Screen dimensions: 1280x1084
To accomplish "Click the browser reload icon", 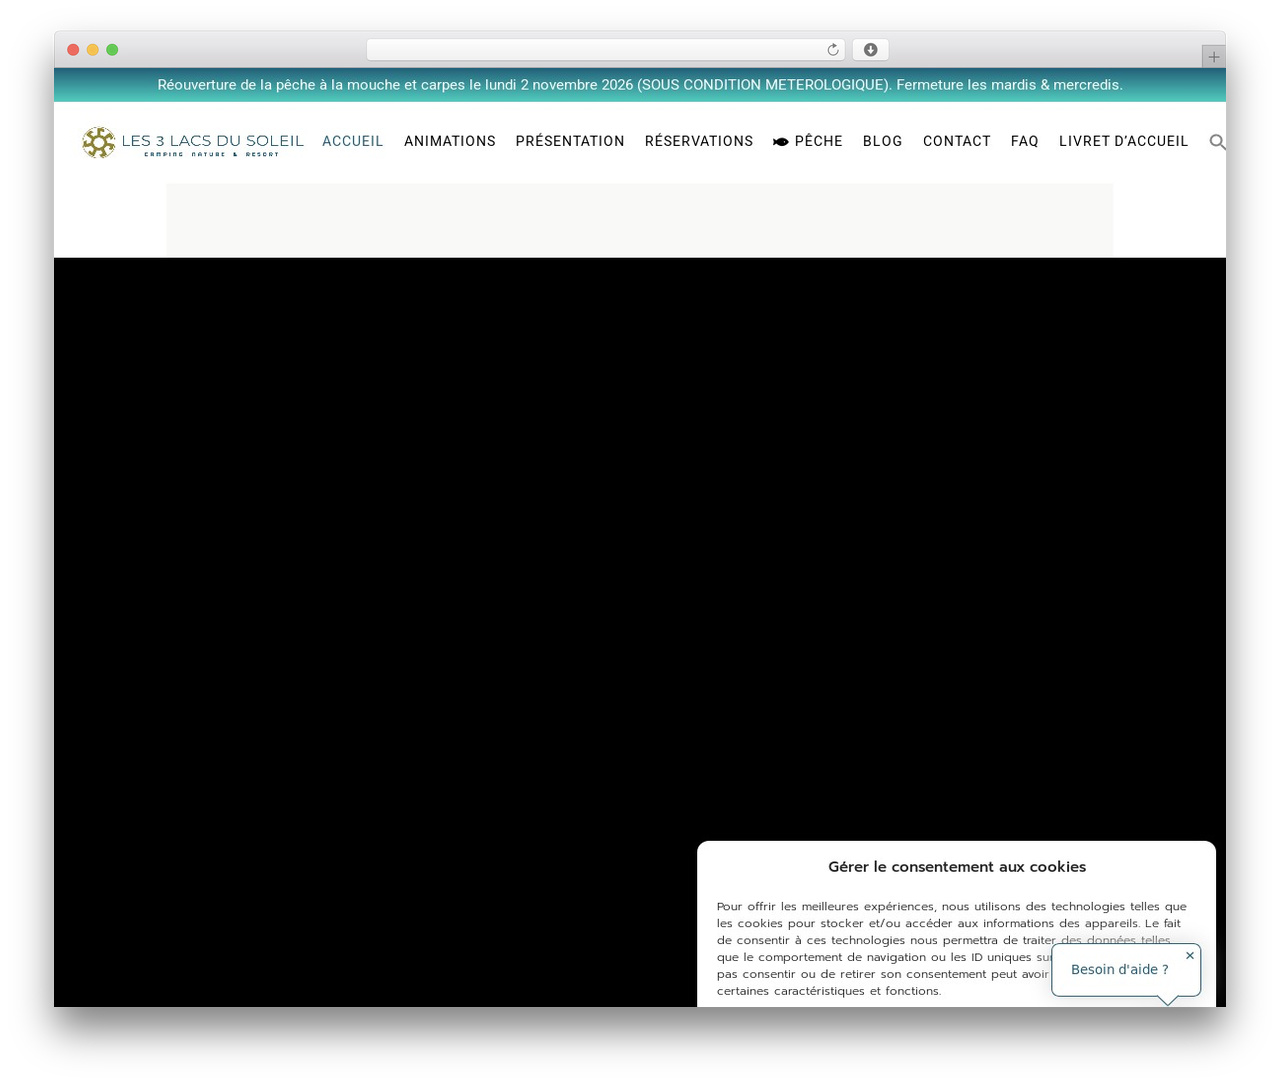I will tap(832, 50).
